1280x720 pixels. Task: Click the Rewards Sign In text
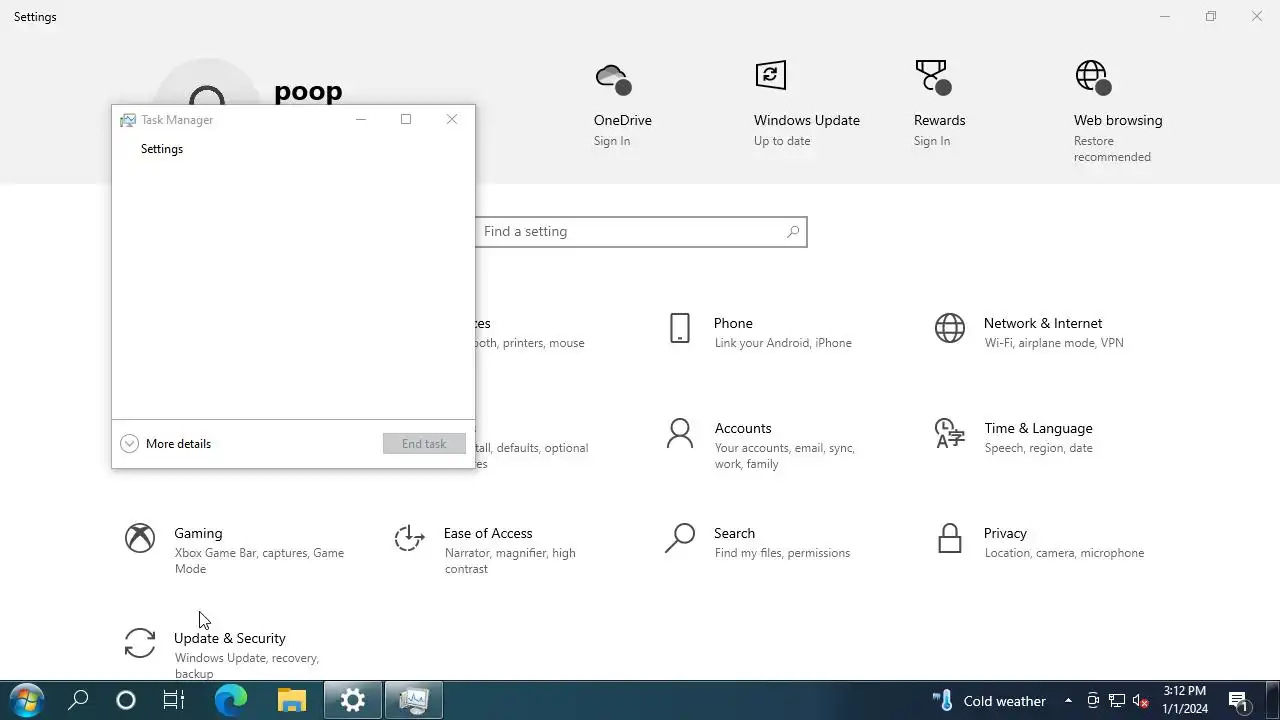point(932,141)
